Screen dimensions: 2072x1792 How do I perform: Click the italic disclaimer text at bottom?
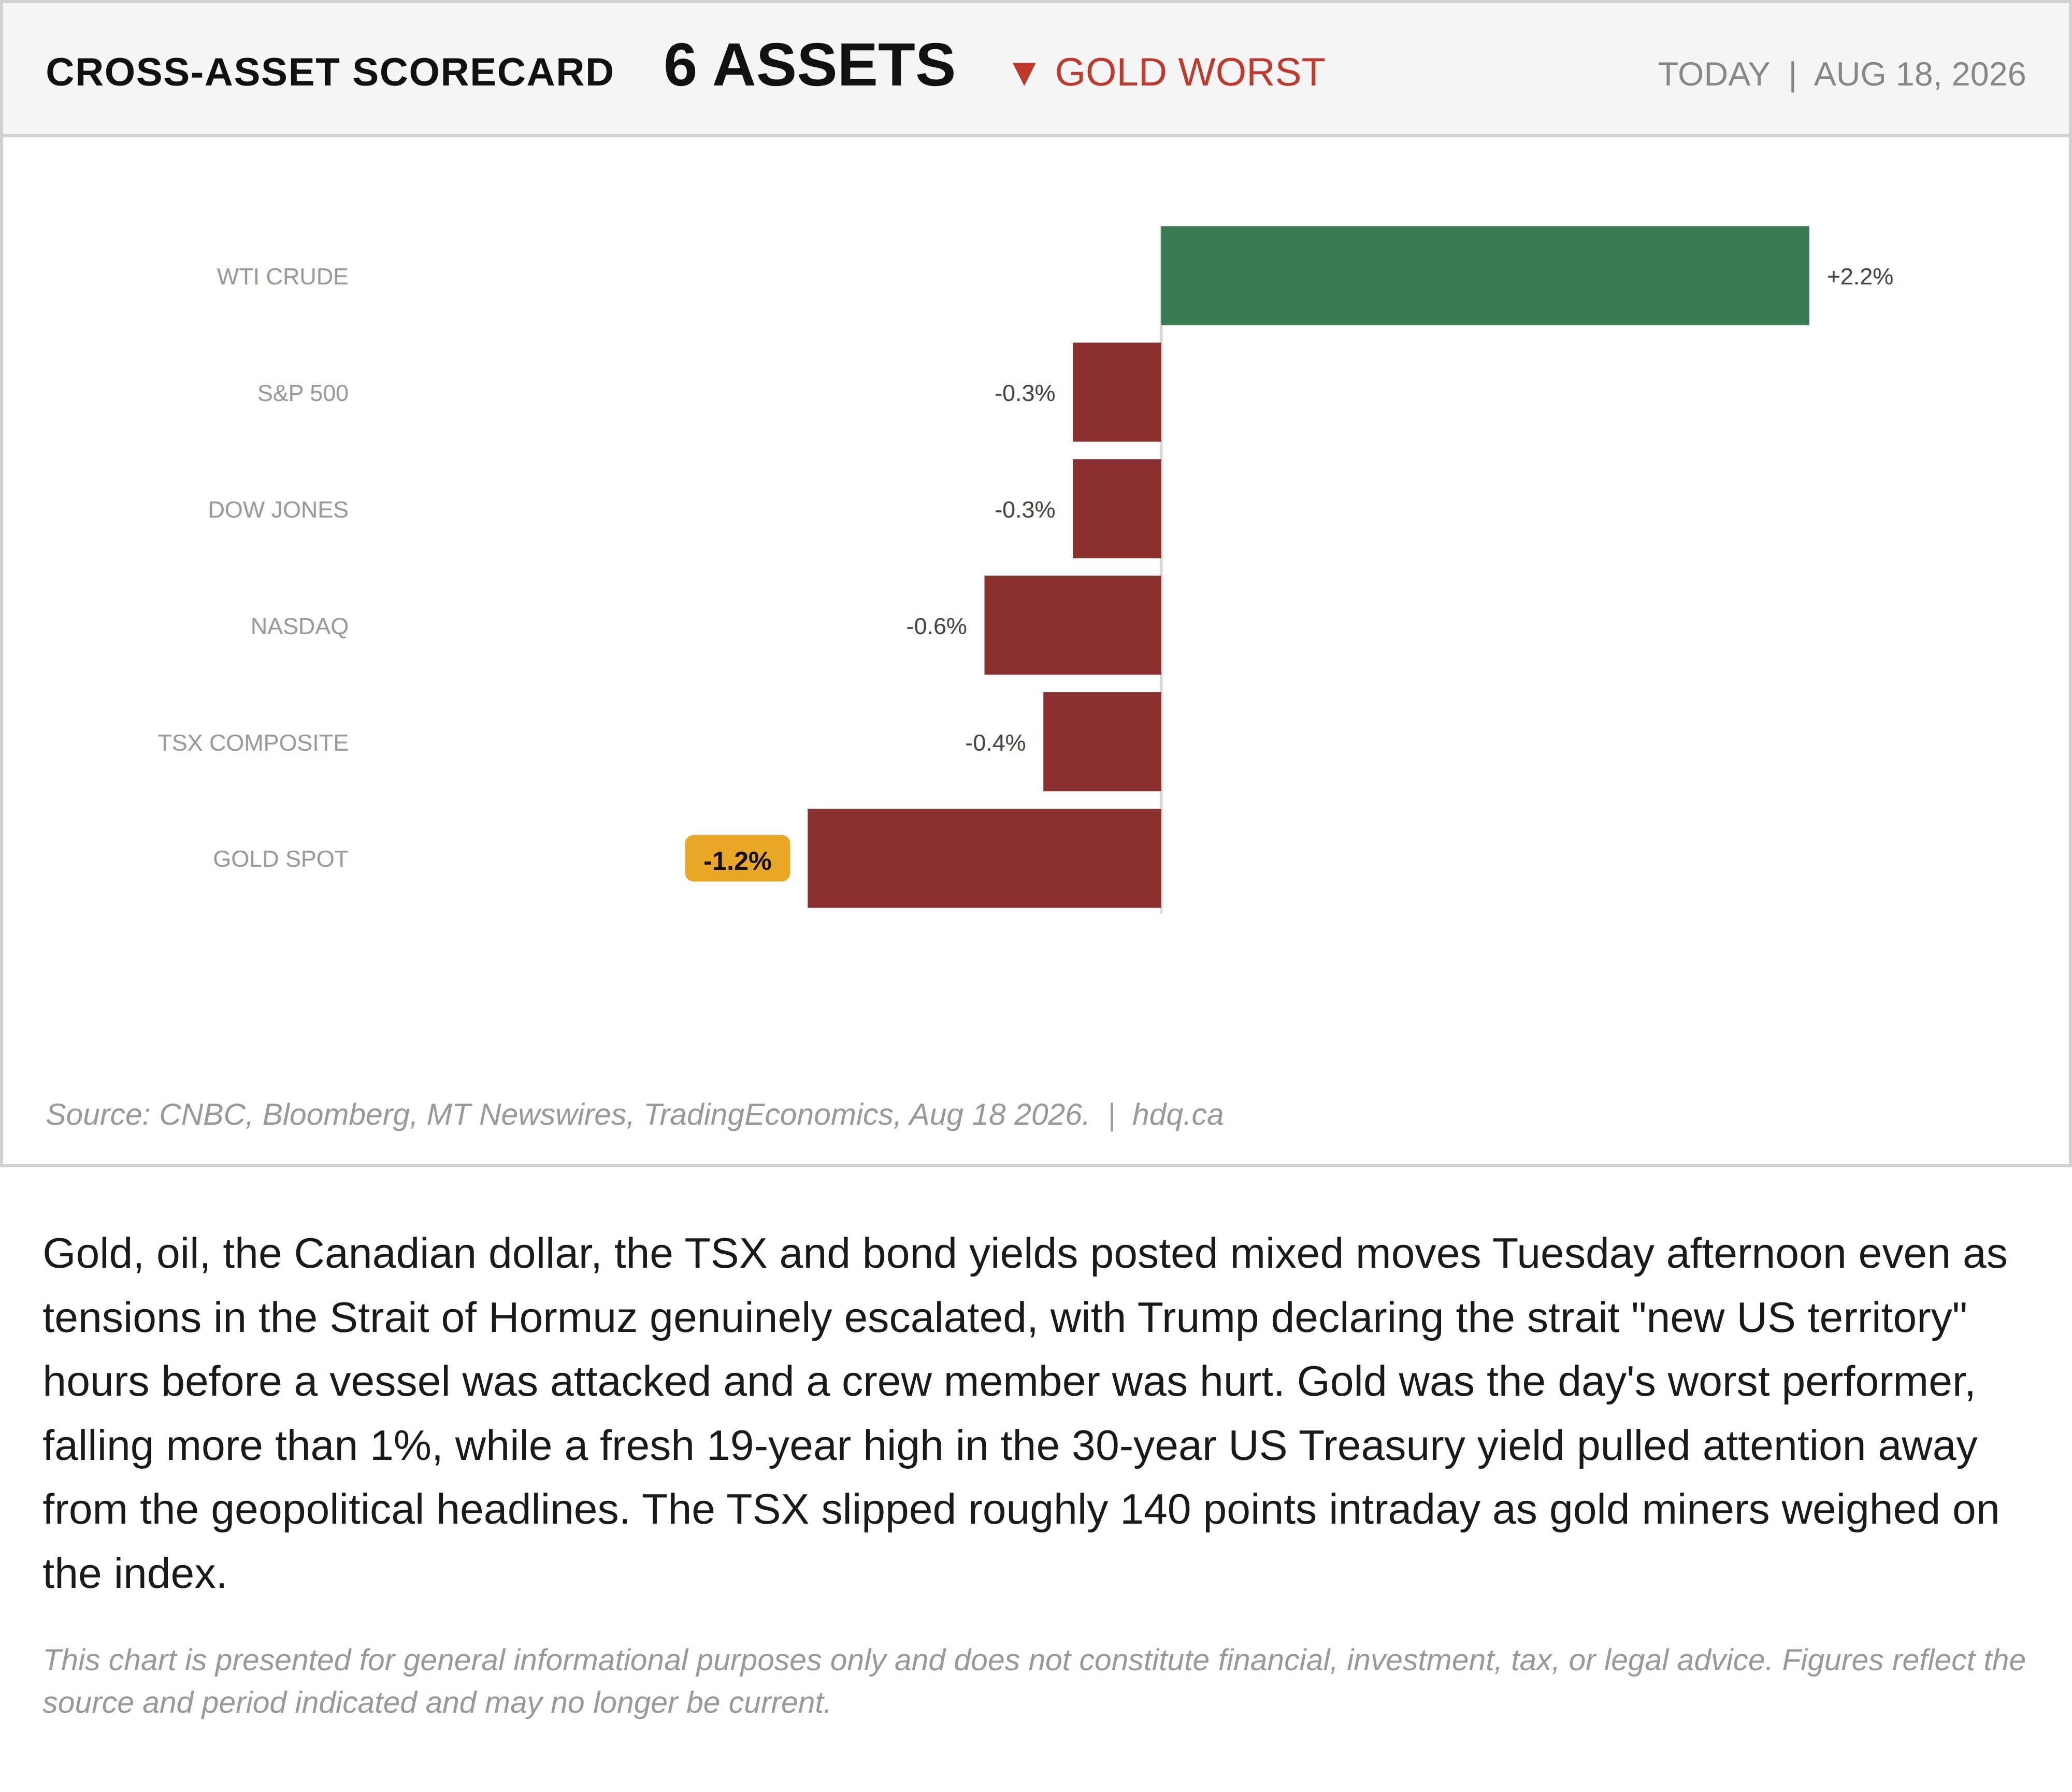1034,1681
